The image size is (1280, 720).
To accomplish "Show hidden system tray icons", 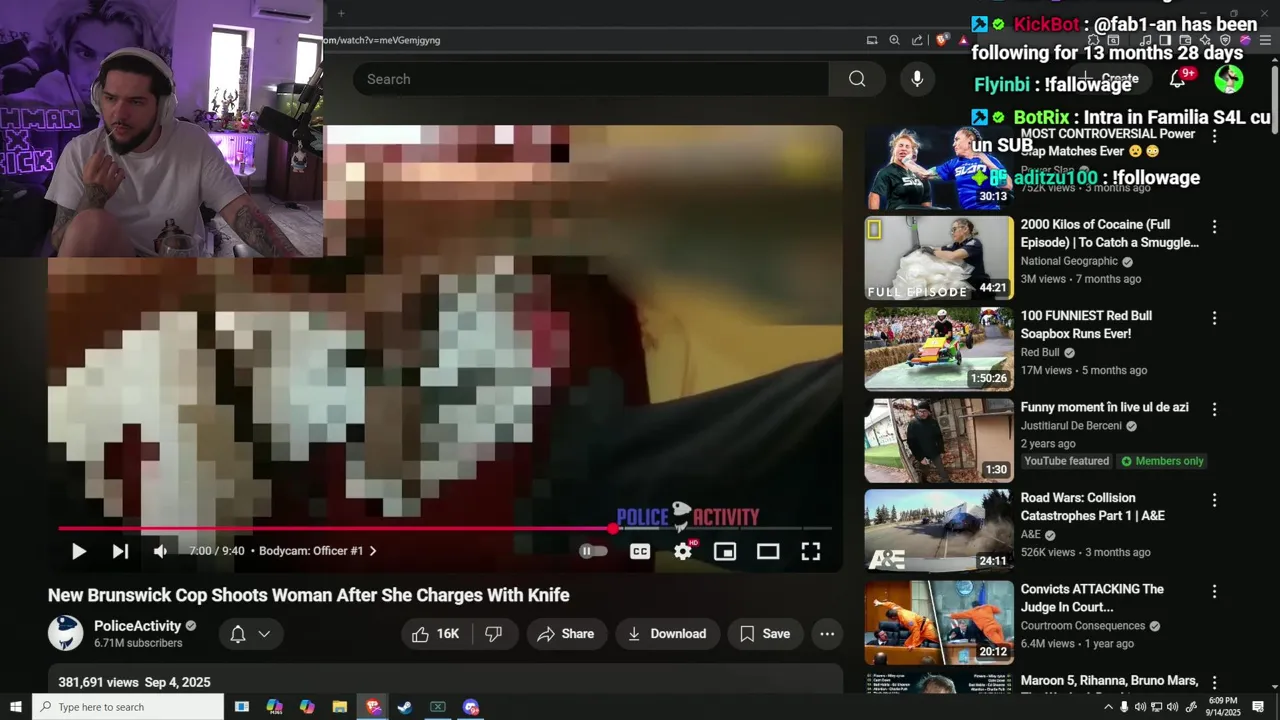I will pyautogui.click(x=1108, y=707).
